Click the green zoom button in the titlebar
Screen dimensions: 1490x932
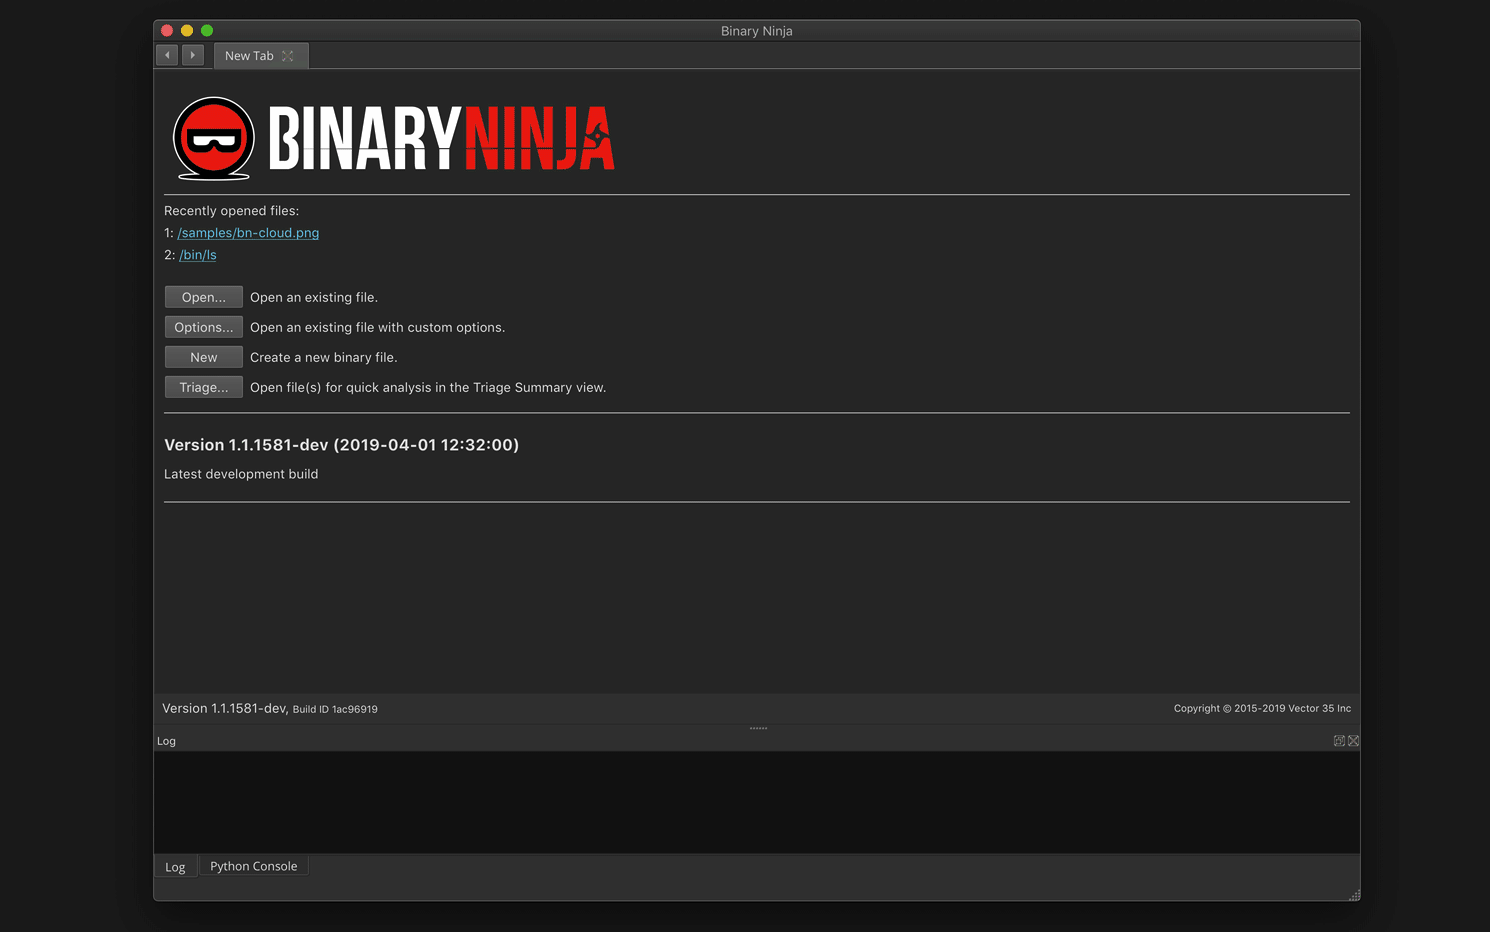tap(206, 30)
